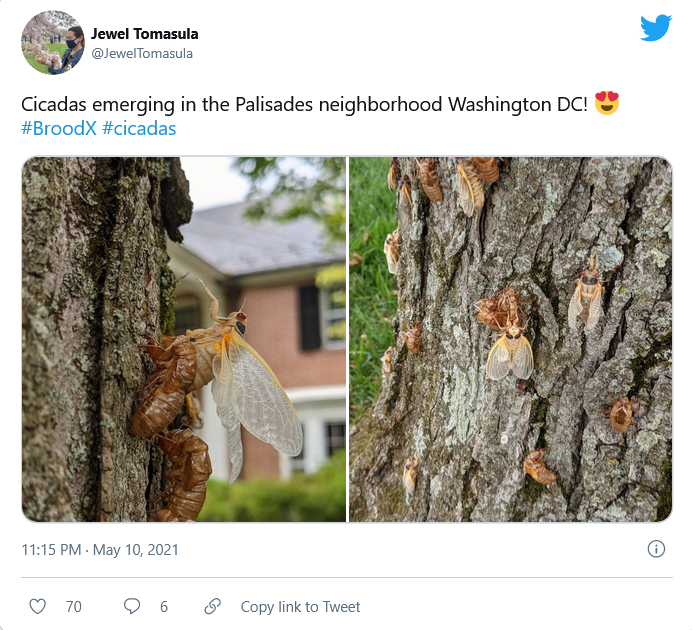The image size is (692, 630).
Task: Click the tweet text about Palisades
Action: click(x=305, y=105)
